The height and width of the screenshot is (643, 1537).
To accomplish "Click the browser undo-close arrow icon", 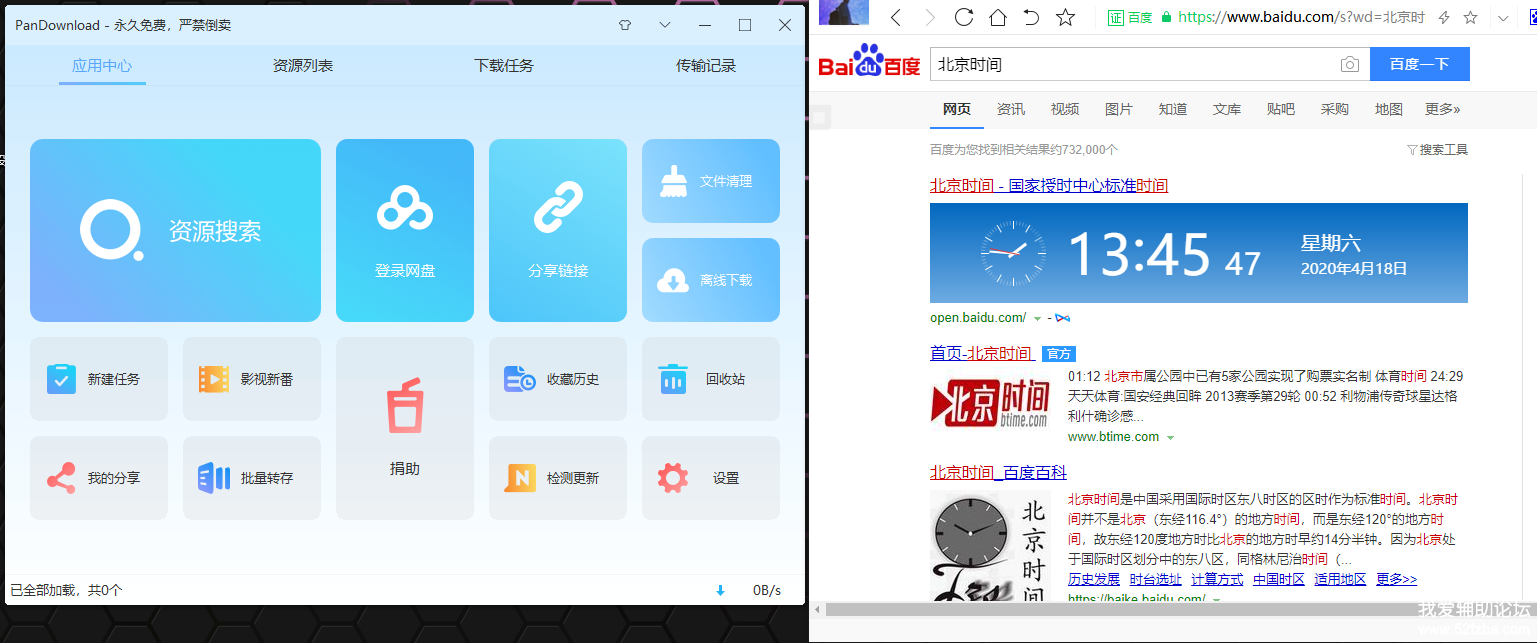I will pyautogui.click(x=1032, y=17).
